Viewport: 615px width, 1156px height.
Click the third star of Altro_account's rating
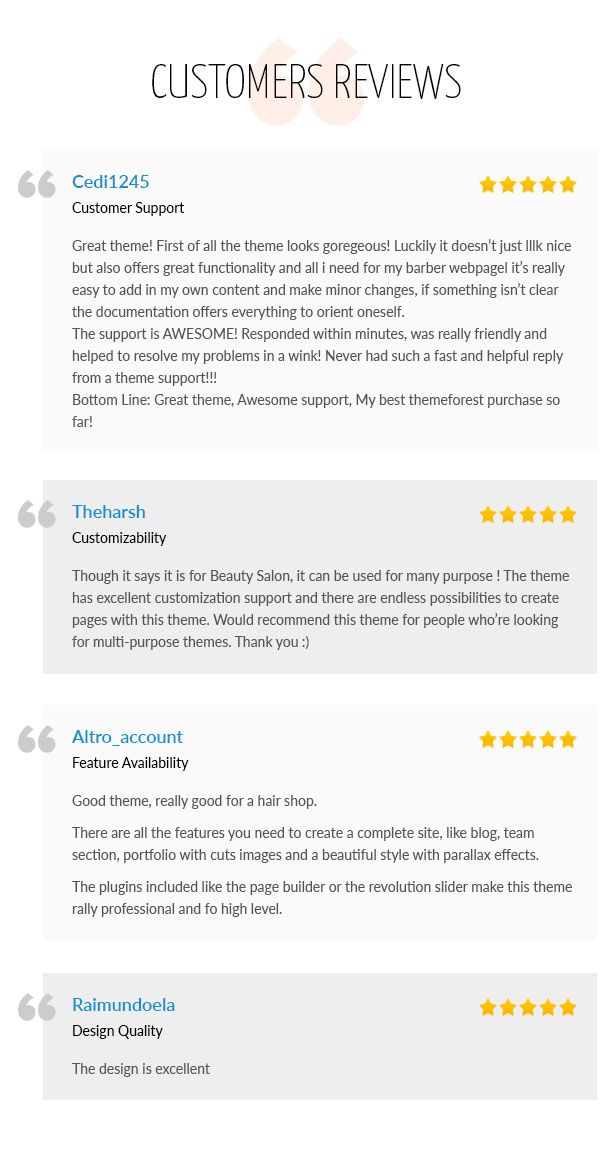(x=528, y=739)
